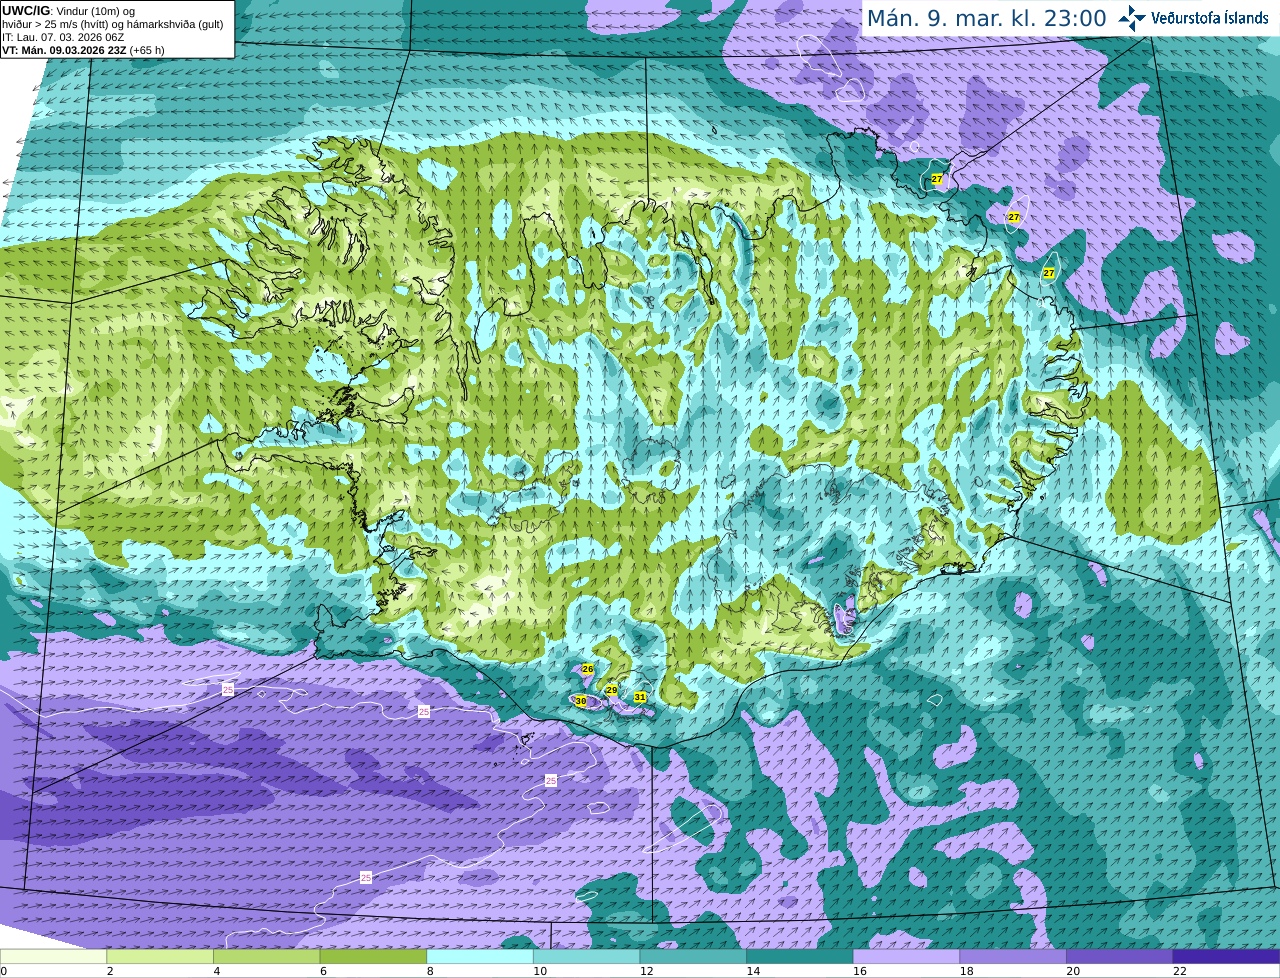Click the yellow gust marker labeled 26
The image size is (1280, 978).
click(588, 669)
